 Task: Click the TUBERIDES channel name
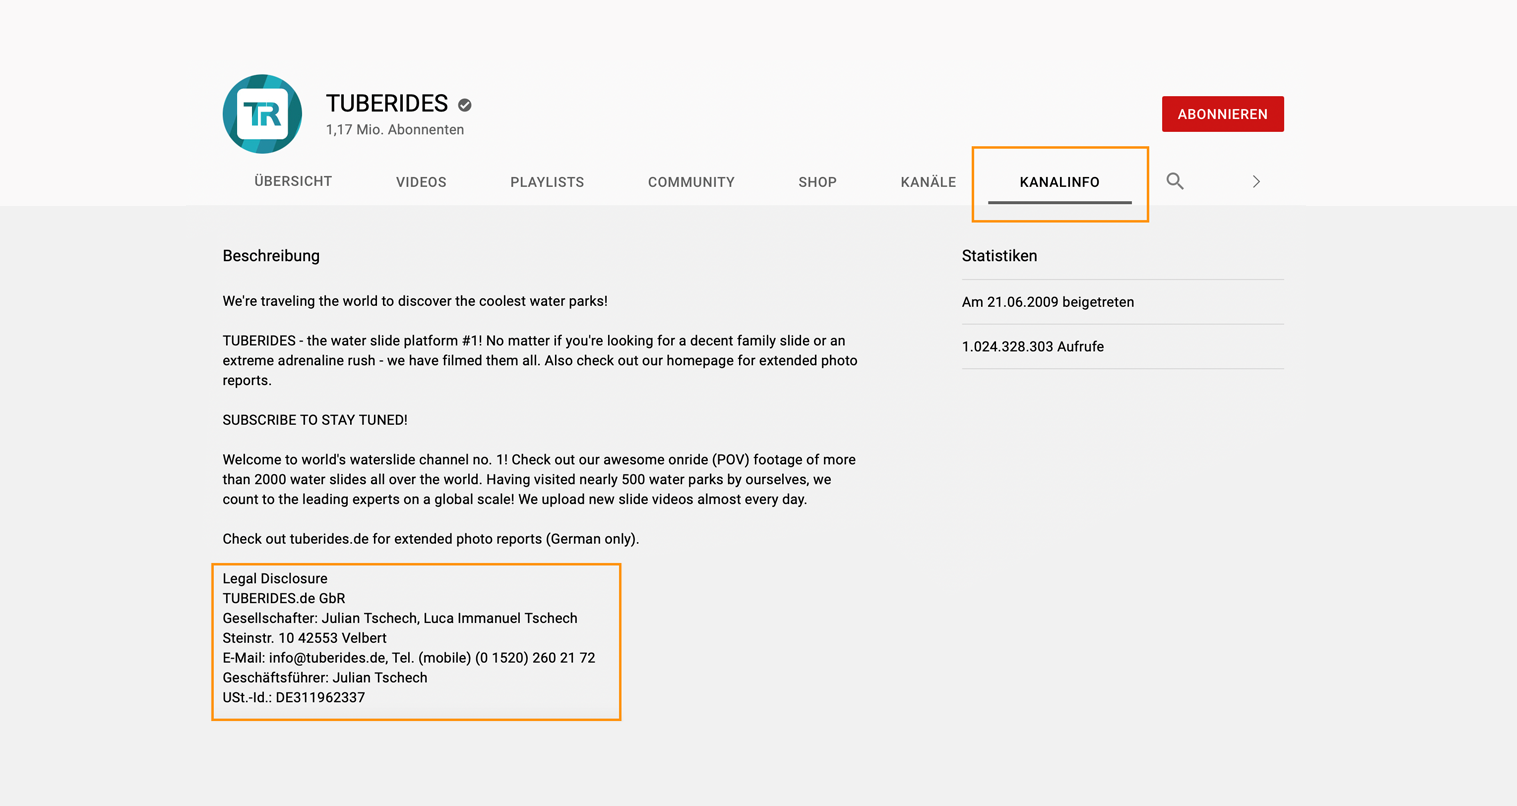tap(387, 103)
